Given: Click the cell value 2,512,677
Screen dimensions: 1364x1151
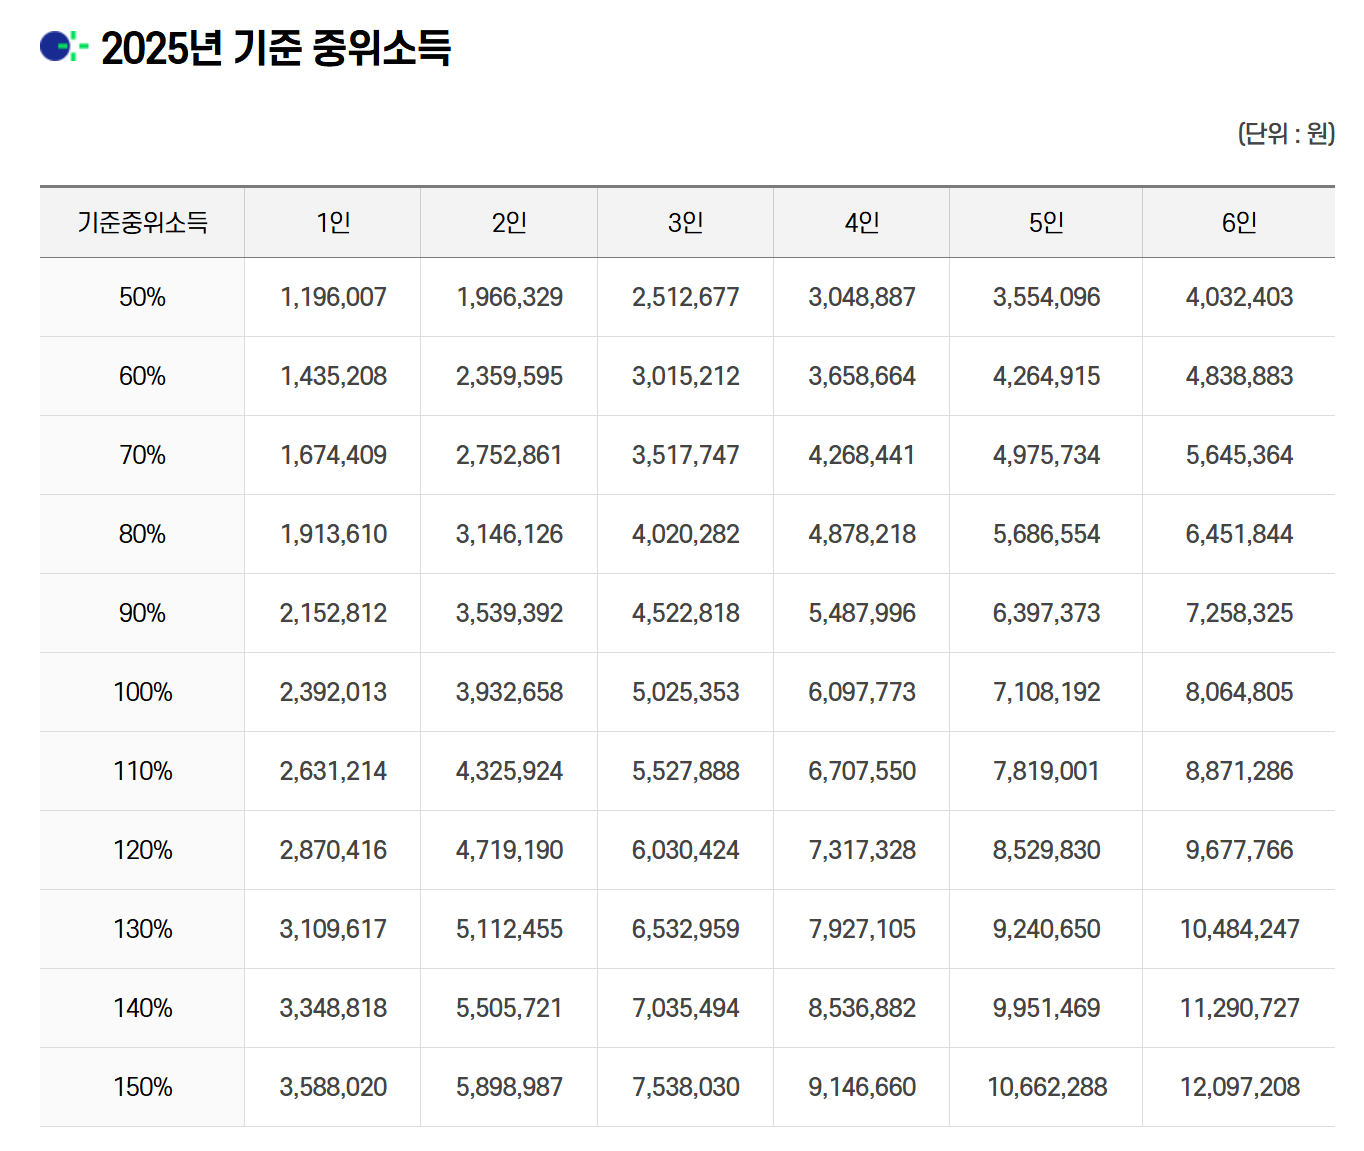Looking at the screenshot, I should 686,297.
